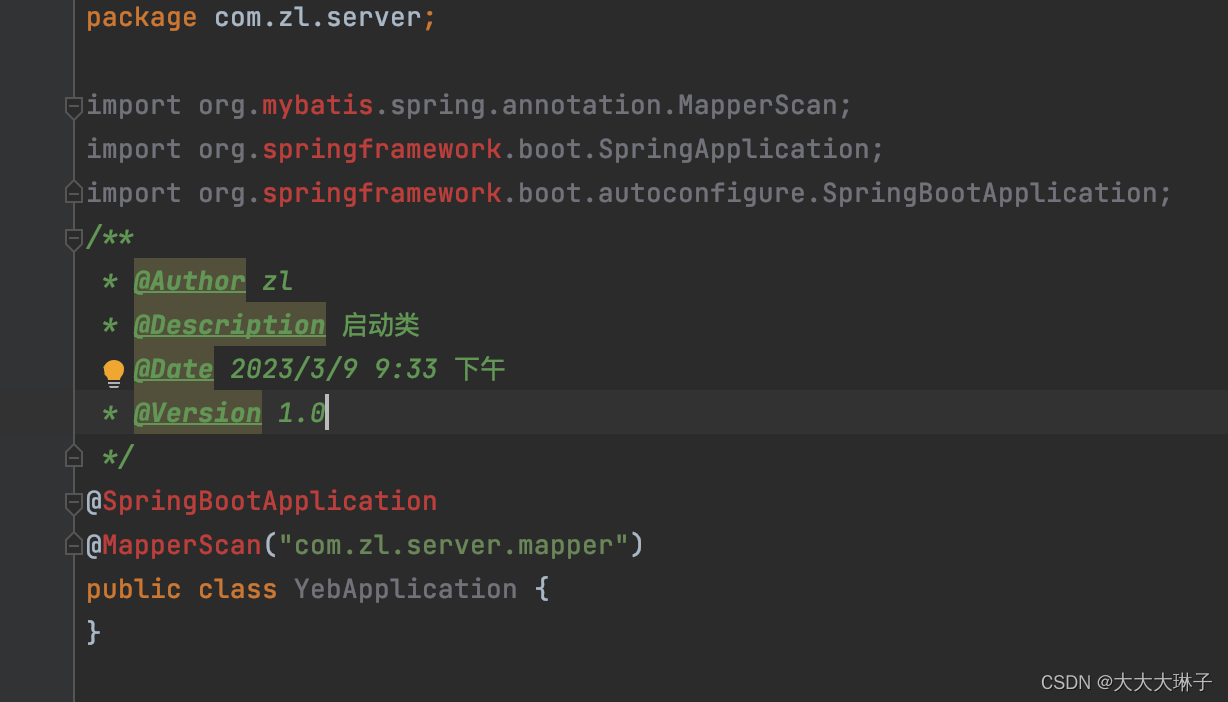Click the @Author Javadoc tag
The image size is (1228, 702).
coord(189,281)
